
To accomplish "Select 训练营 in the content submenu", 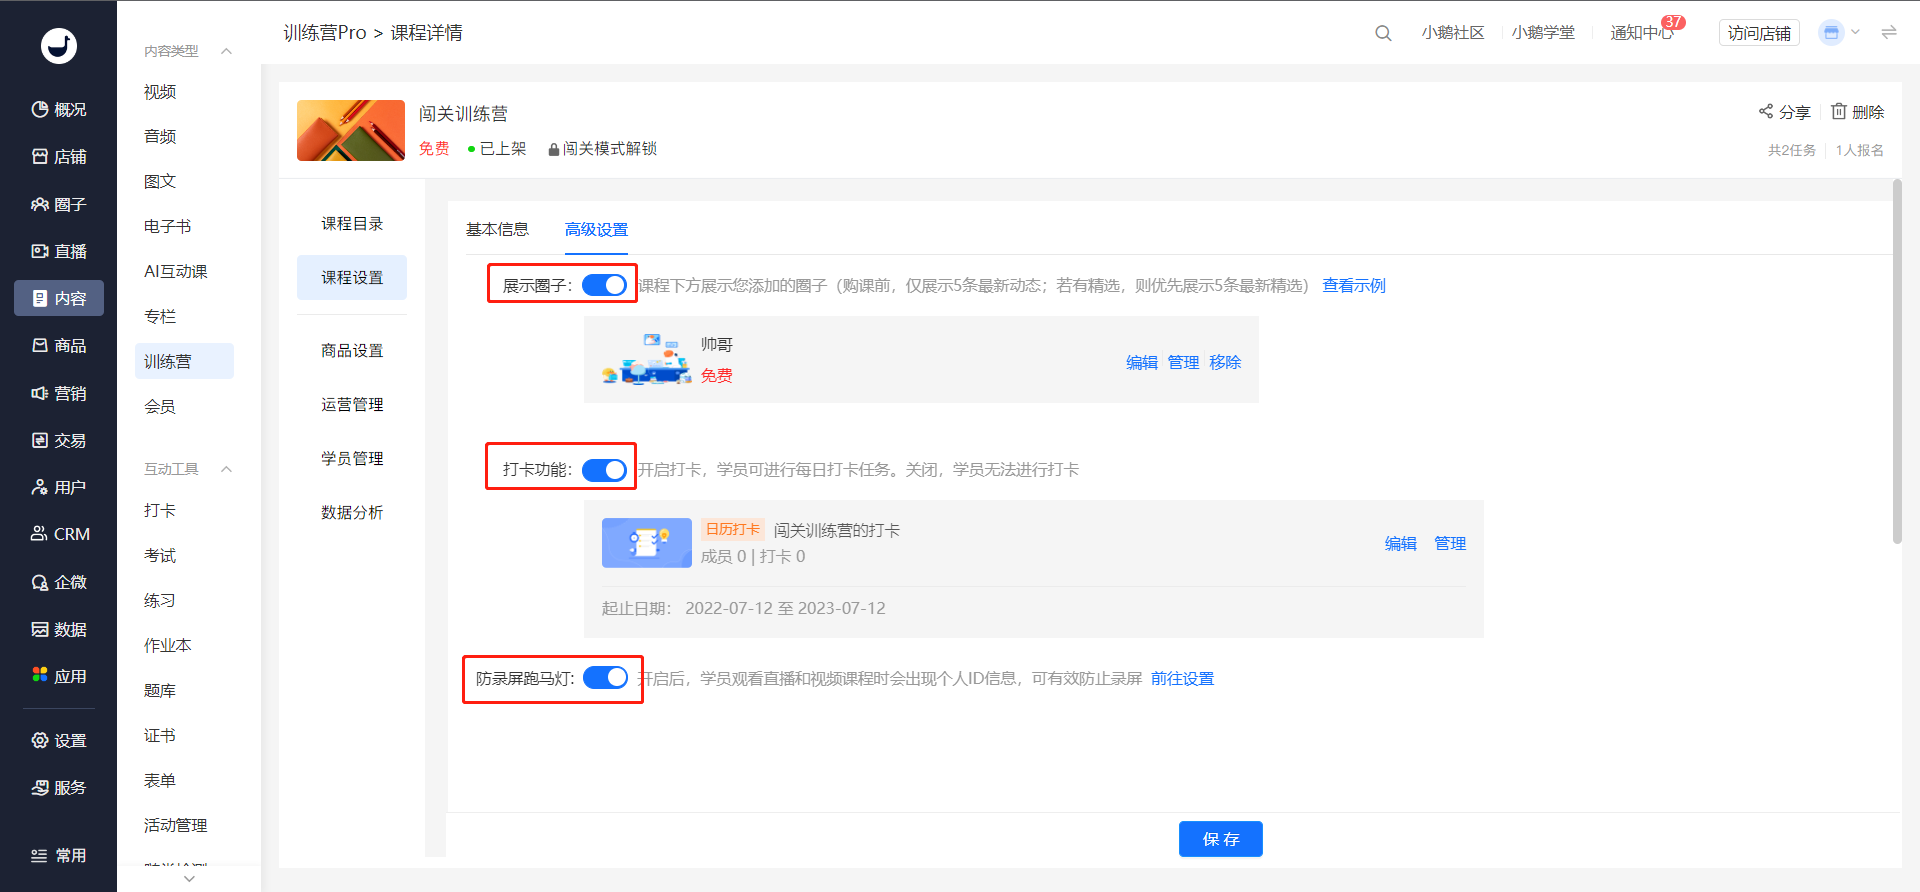I will point(184,361).
